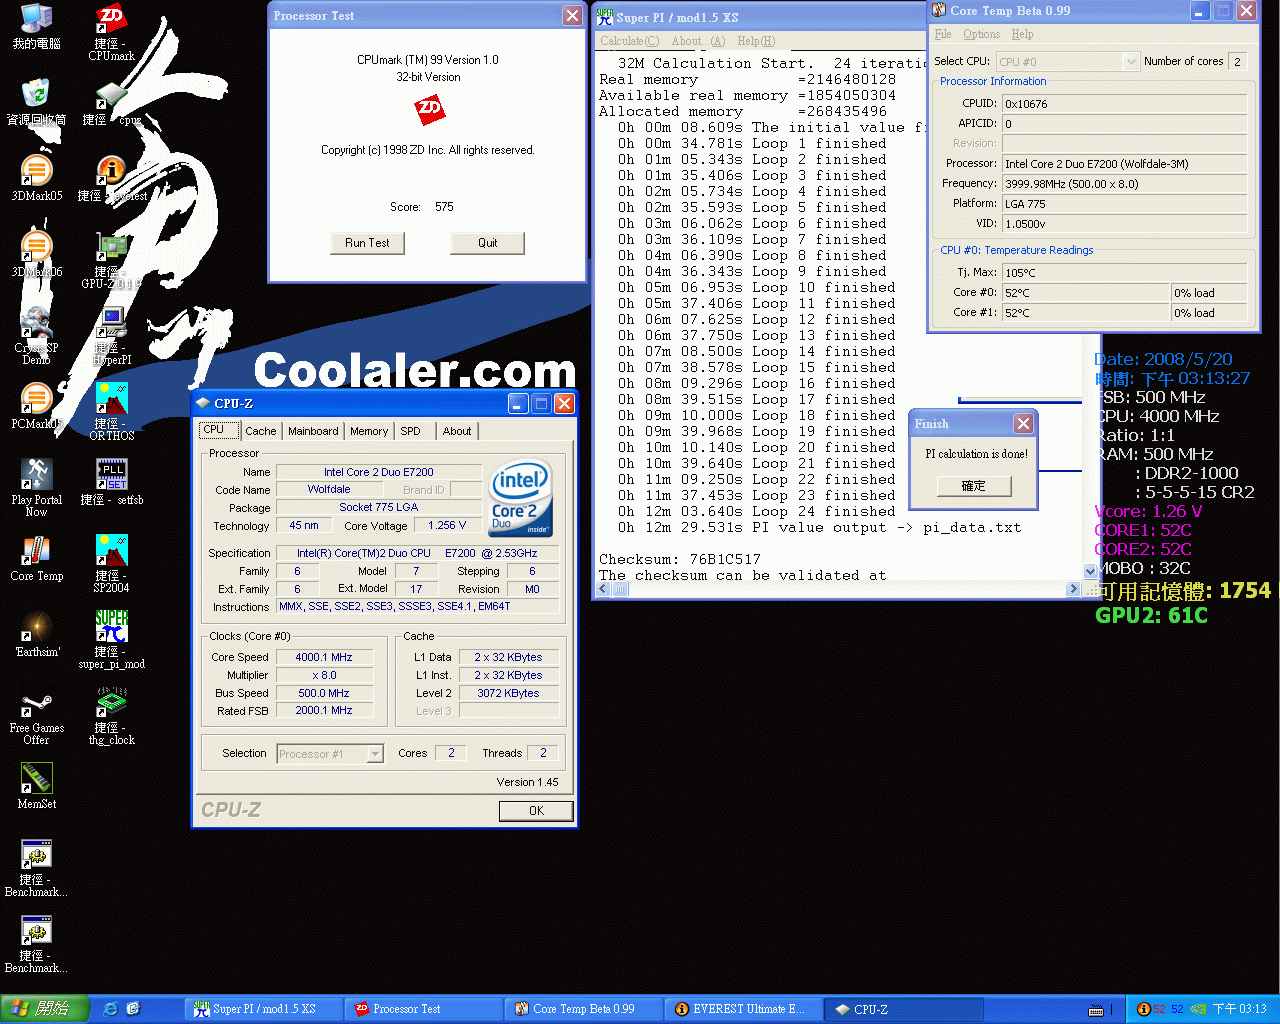This screenshot has width=1280, height=1024.
Task: Launch the SP2004 desktop shortcut
Action: click(111, 564)
